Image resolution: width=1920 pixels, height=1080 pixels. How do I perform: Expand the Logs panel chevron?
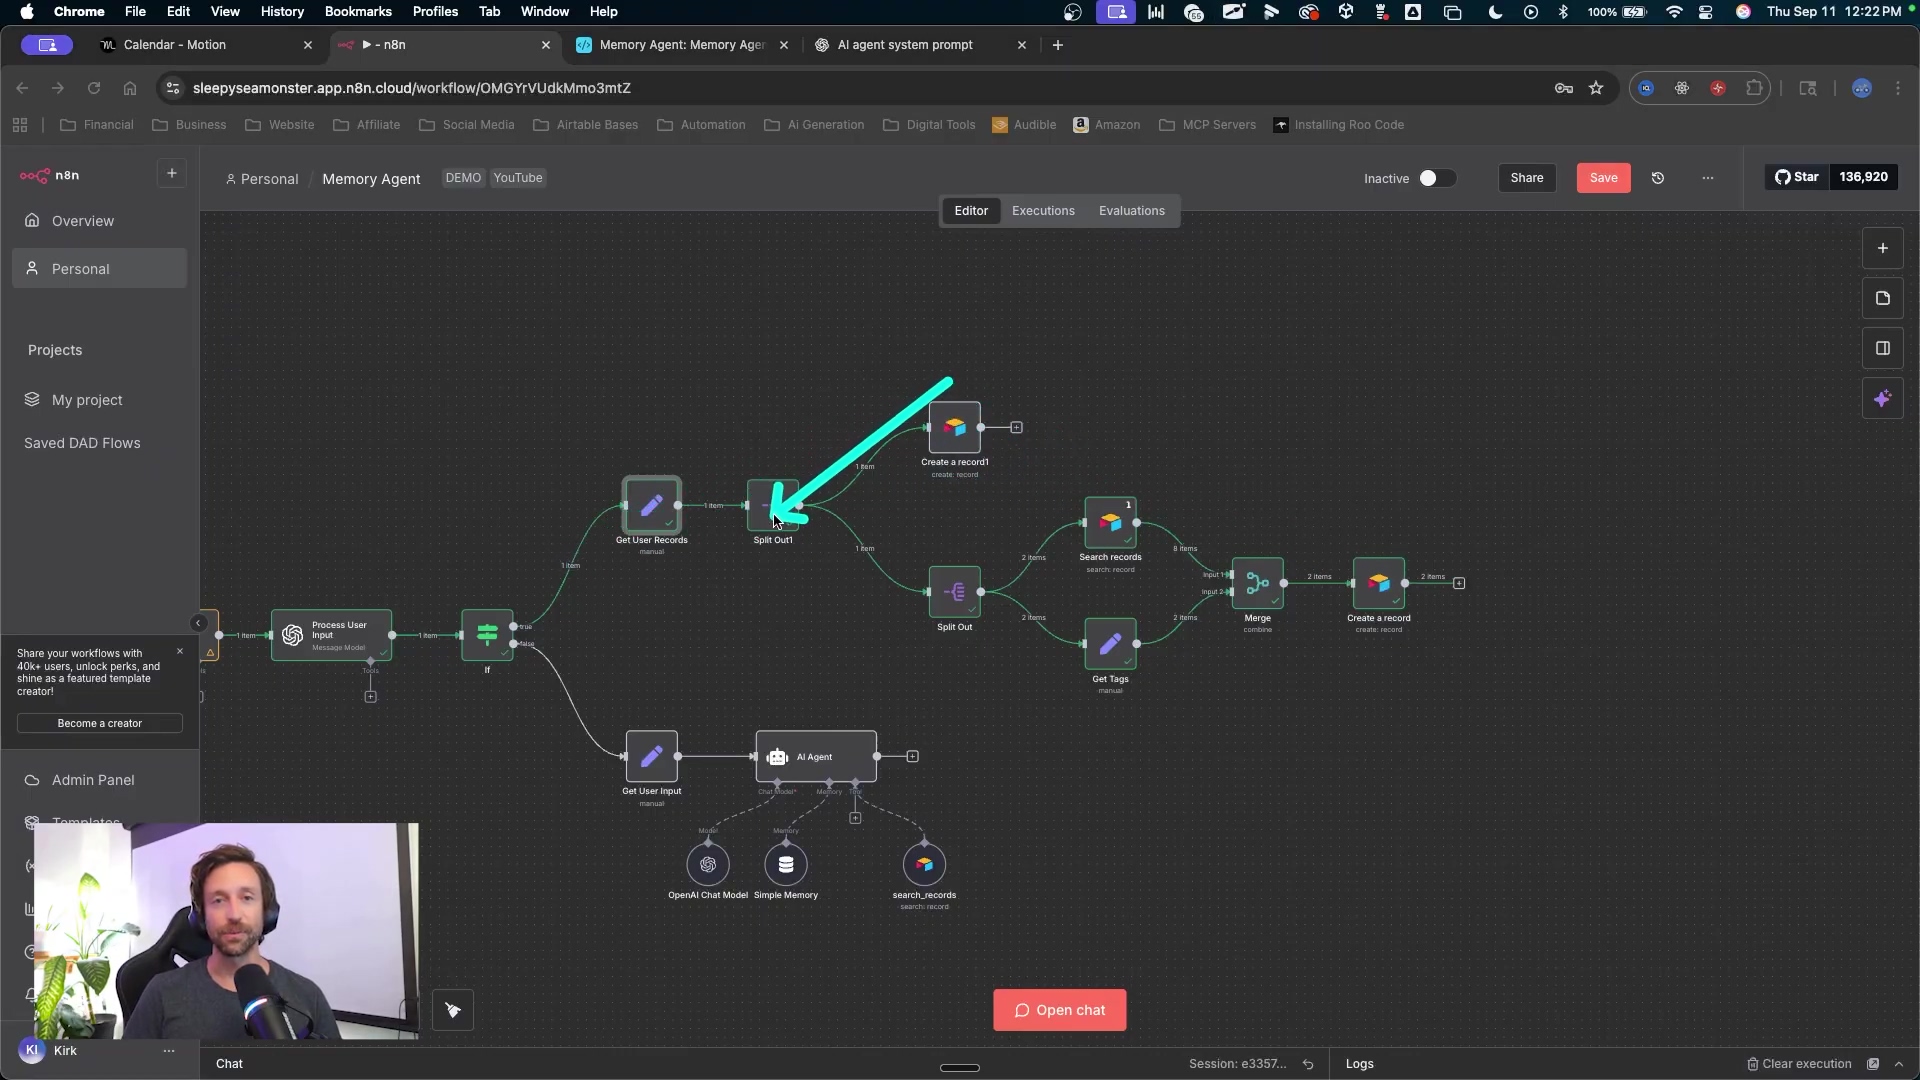1899,1064
